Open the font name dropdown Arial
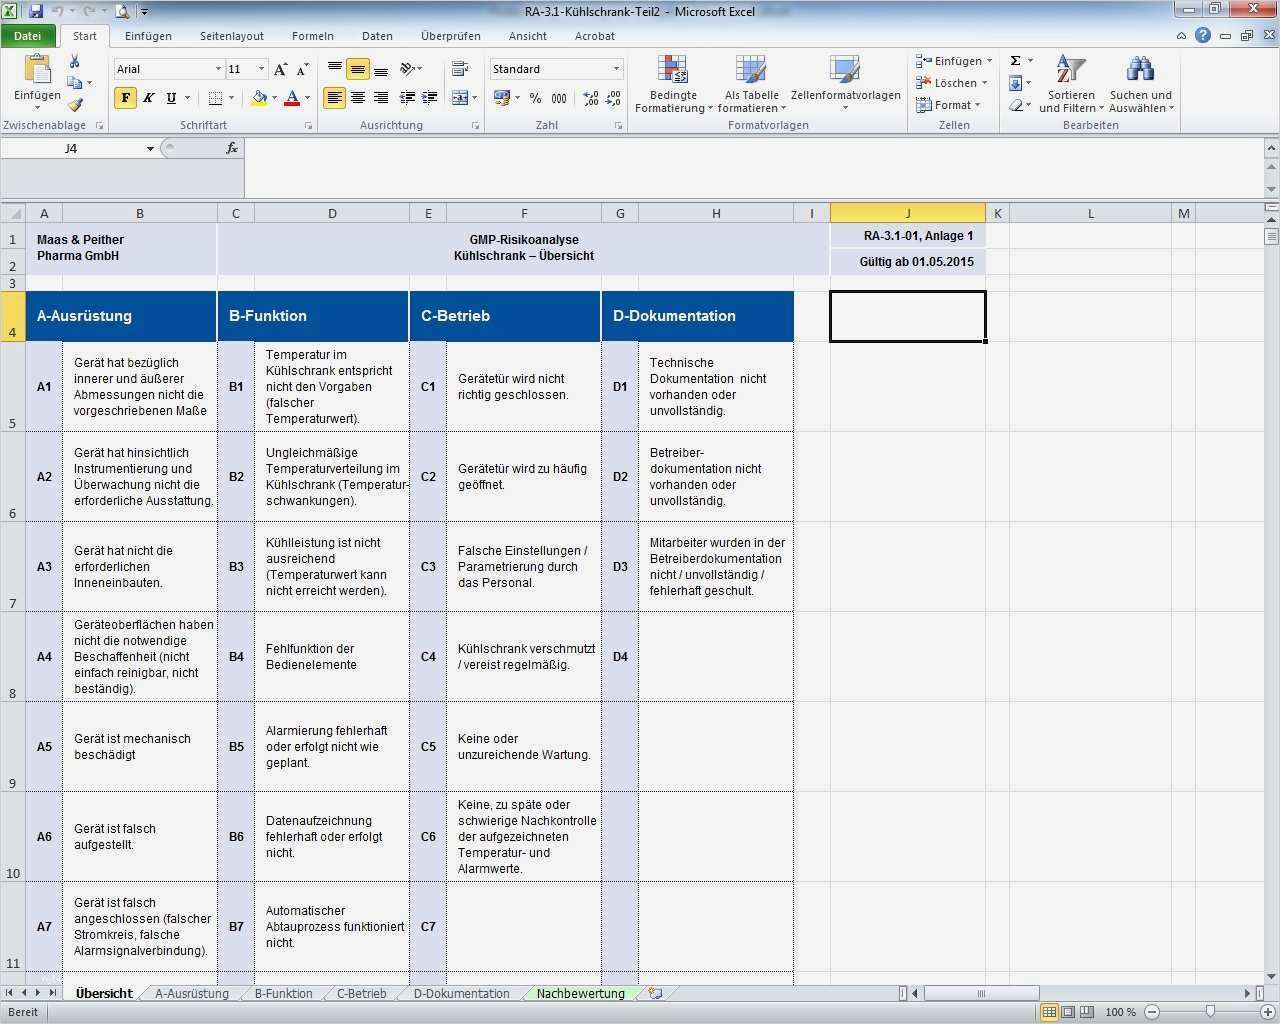The width and height of the screenshot is (1280, 1024). (218, 69)
